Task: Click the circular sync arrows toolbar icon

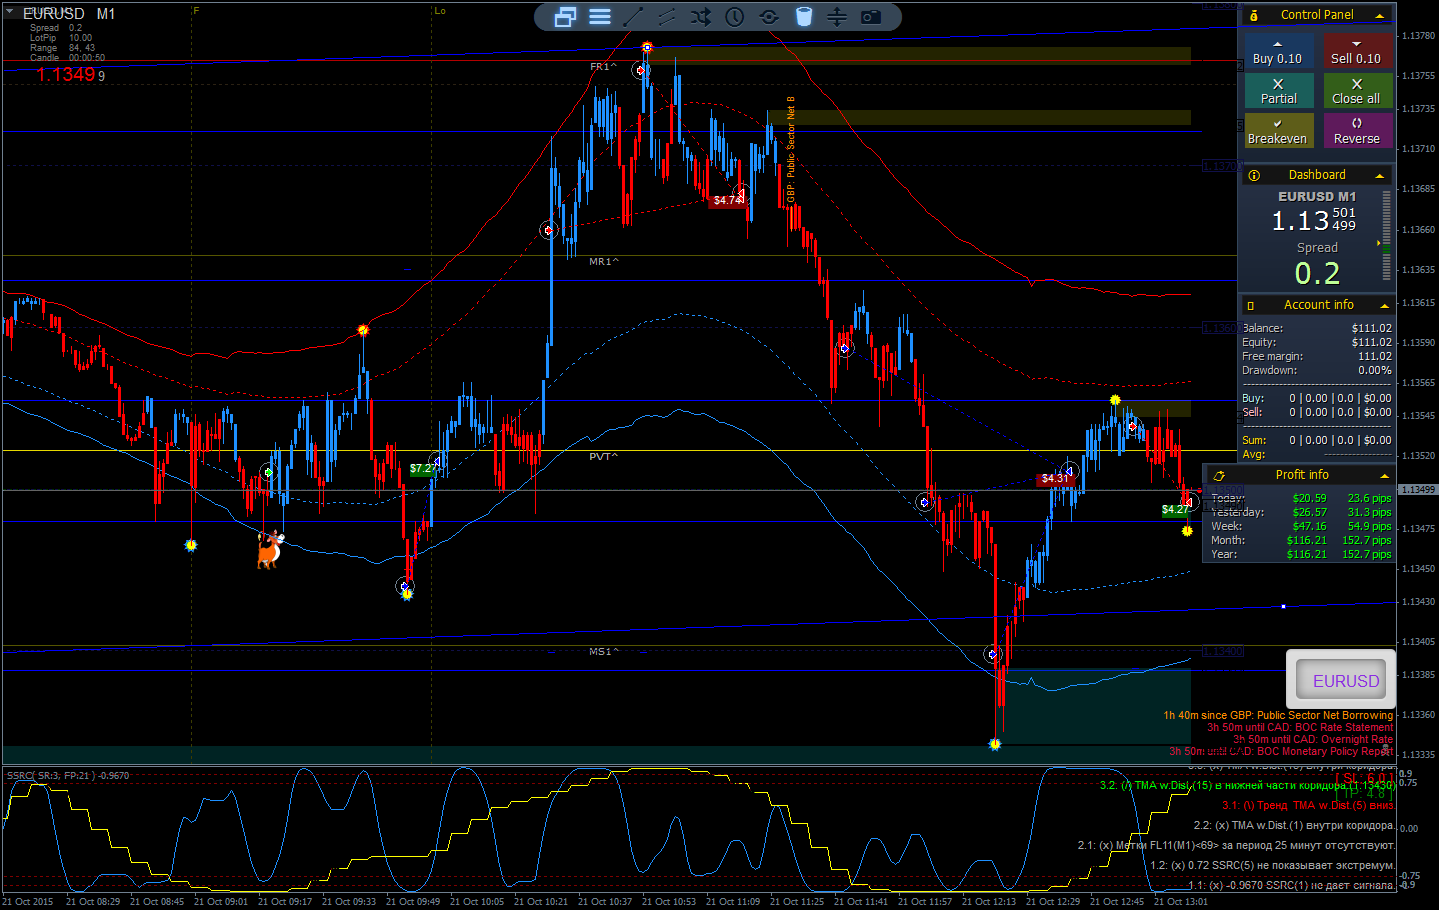Action: (x=769, y=17)
